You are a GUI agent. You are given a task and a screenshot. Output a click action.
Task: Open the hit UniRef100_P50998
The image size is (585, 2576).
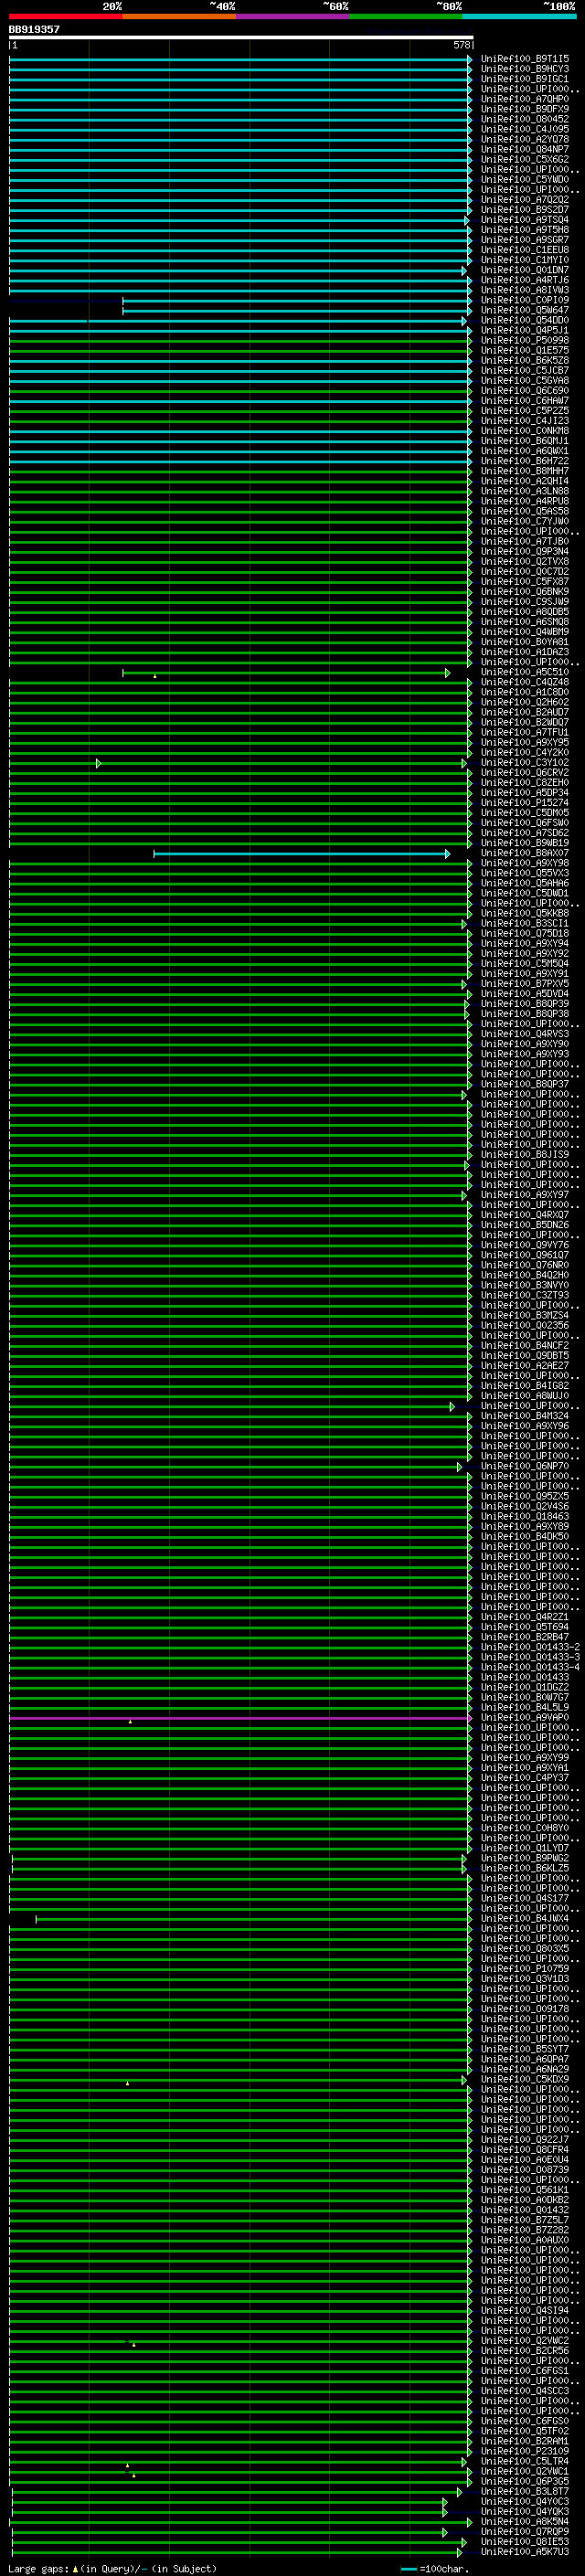(524, 340)
